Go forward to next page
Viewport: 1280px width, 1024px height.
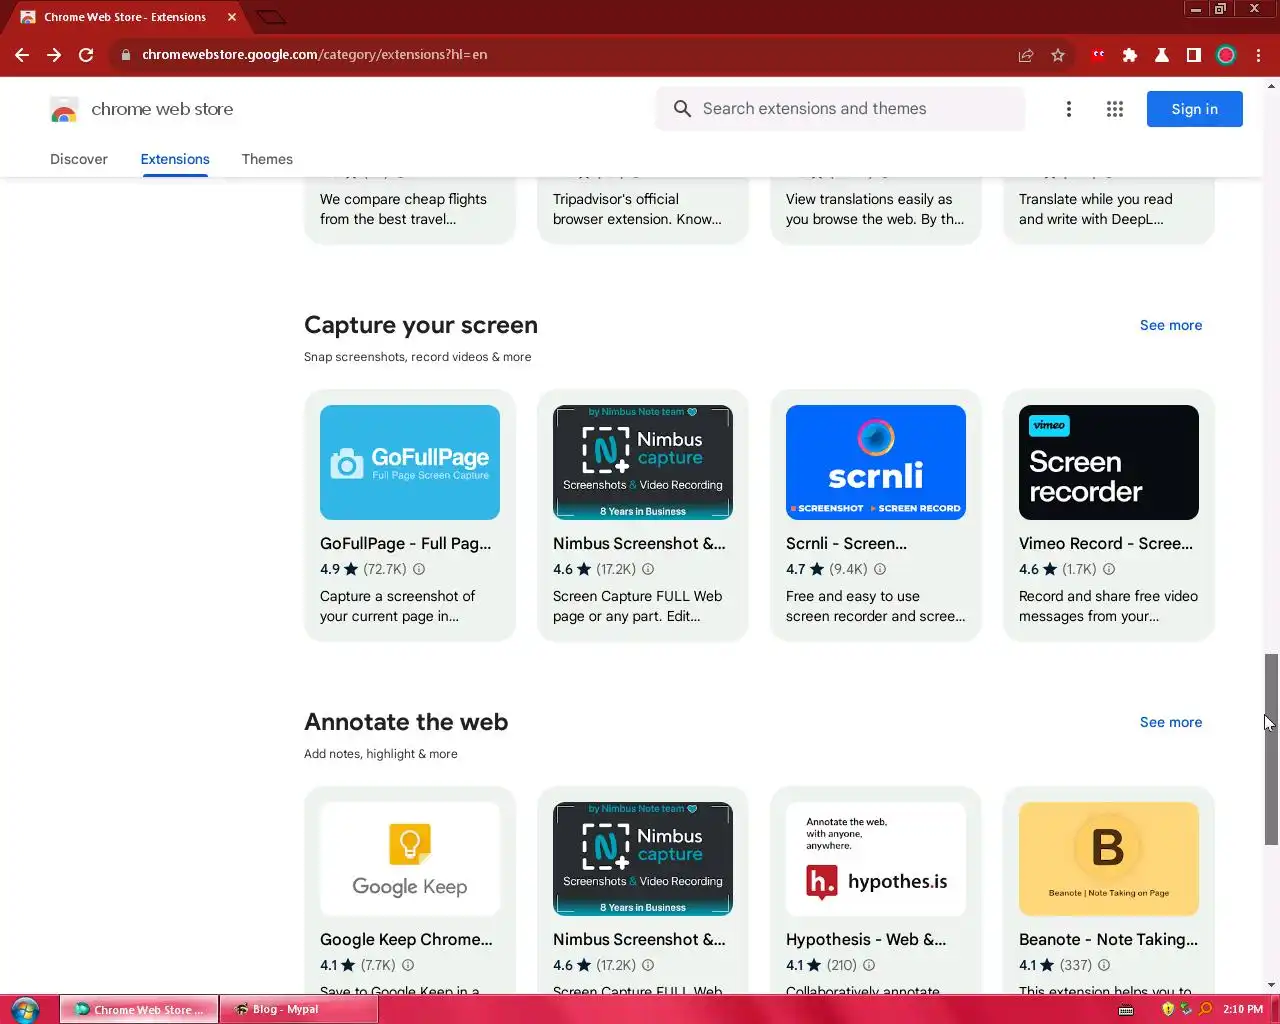(54, 55)
